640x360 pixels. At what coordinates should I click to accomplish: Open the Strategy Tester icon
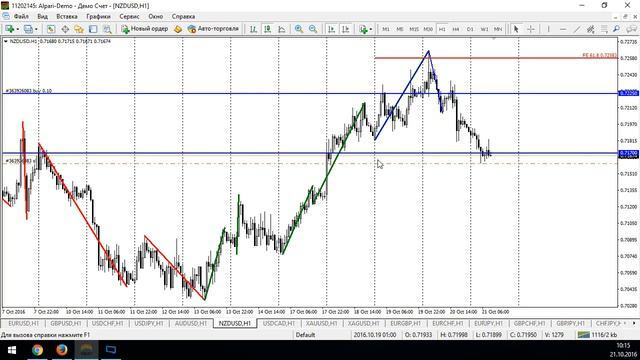pos(107,29)
